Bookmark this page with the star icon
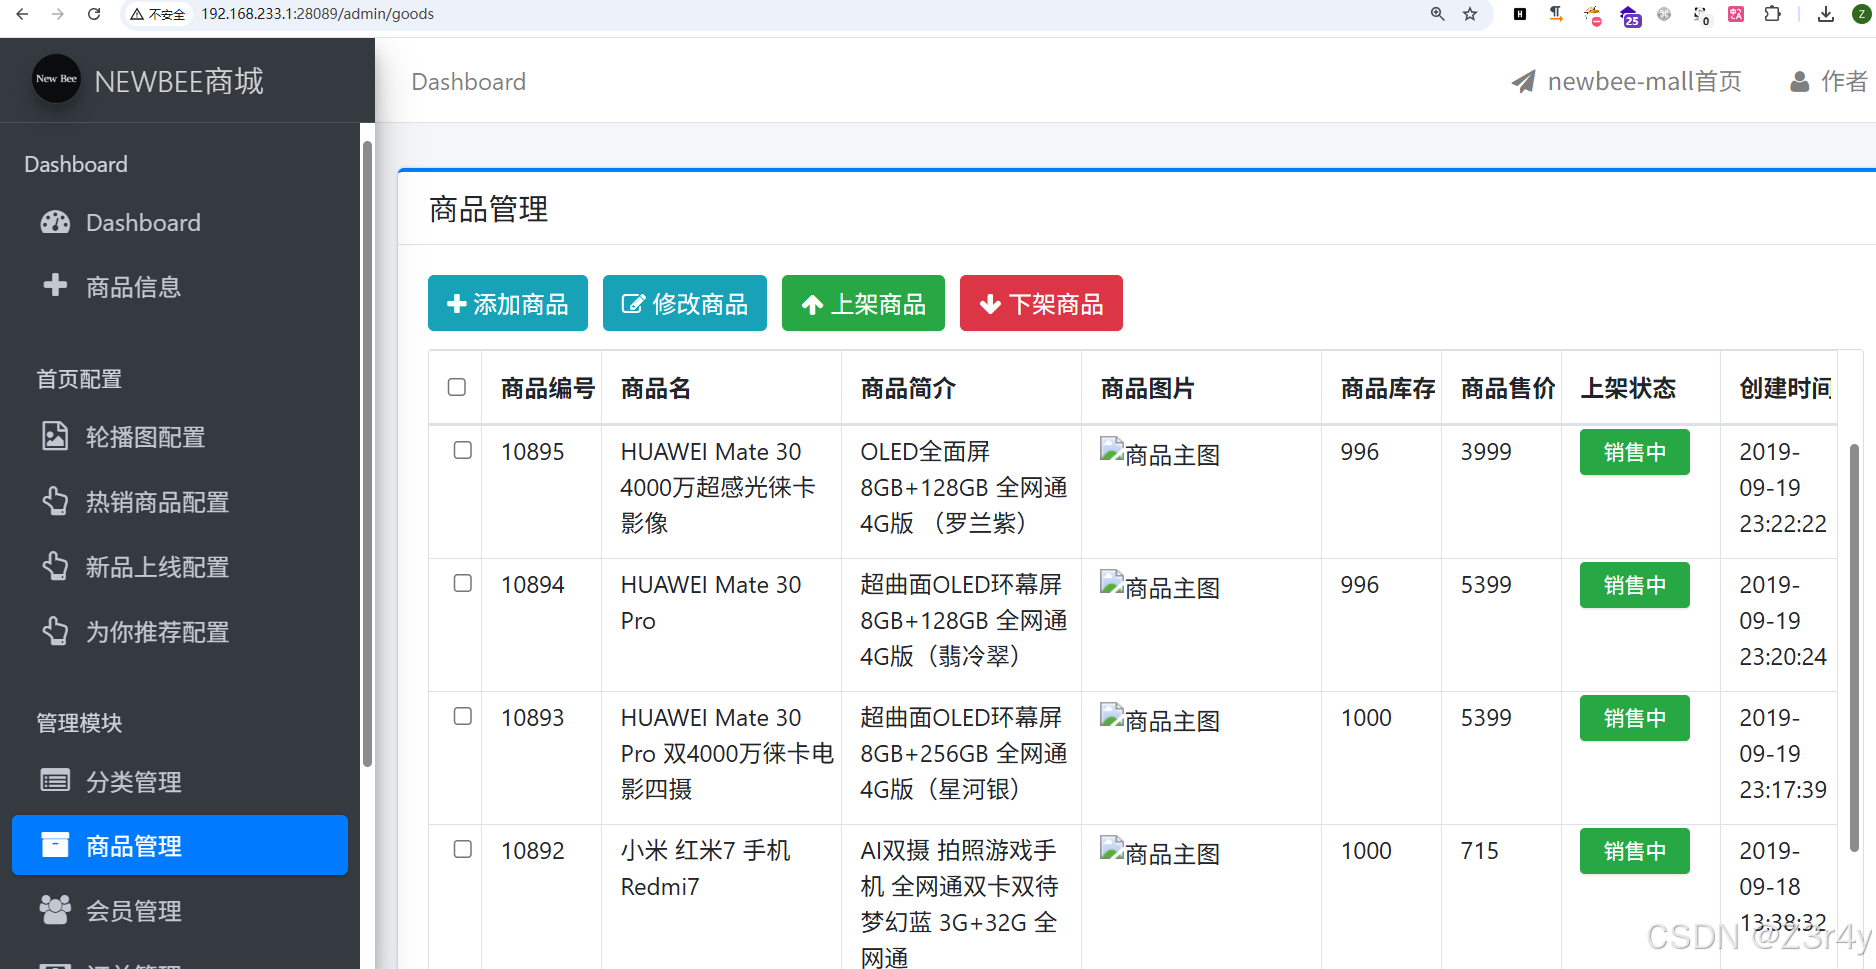The width and height of the screenshot is (1876, 969). pyautogui.click(x=1470, y=14)
